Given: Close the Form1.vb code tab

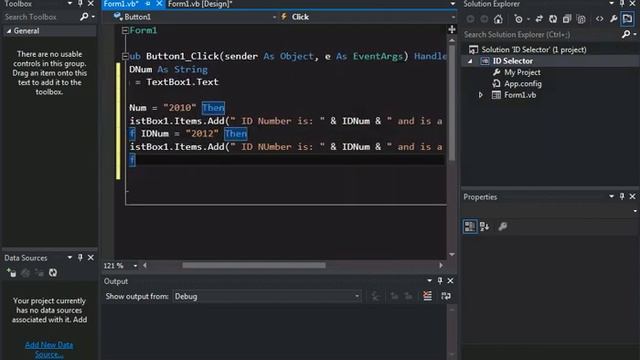Looking at the screenshot, I should click(159, 4).
